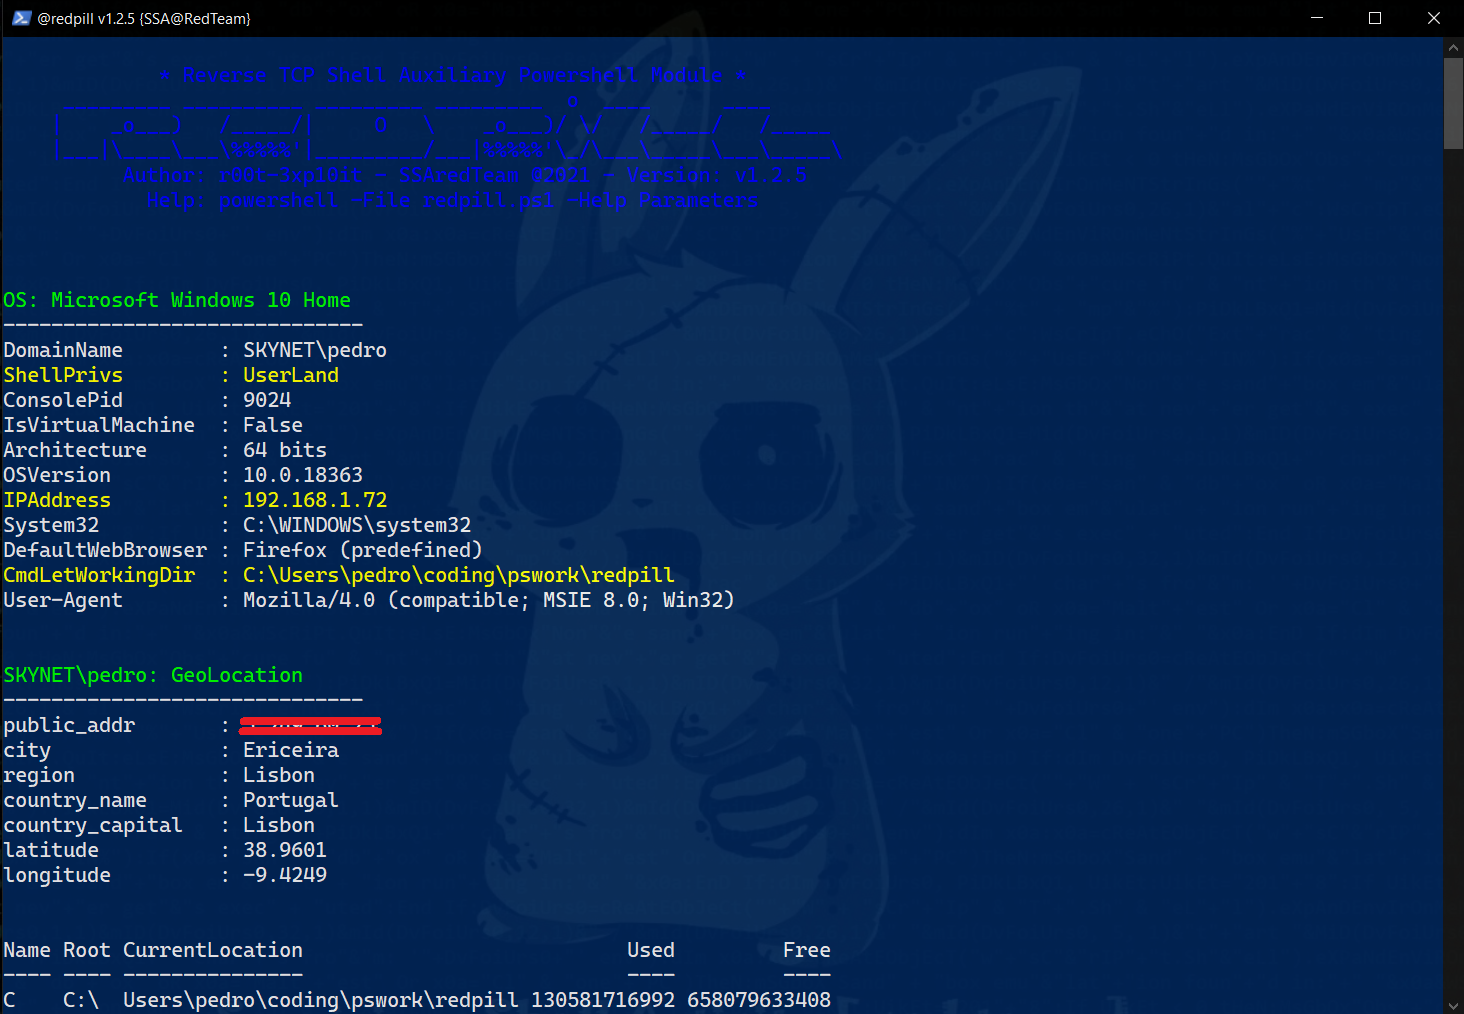This screenshot has height=1014, width=1464.
Task: Select longitude value '-9.4249'
Action: coord(285,875)
